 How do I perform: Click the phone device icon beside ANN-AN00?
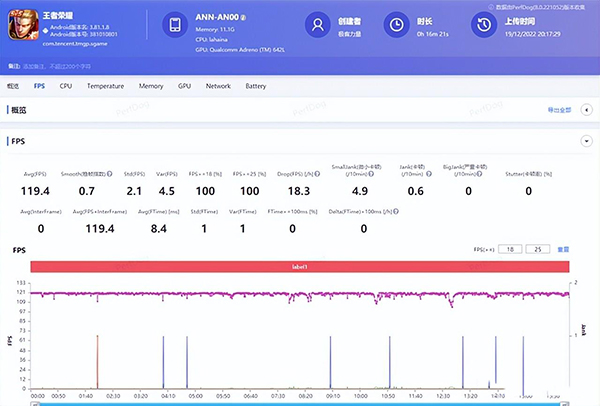pos(173,25)
